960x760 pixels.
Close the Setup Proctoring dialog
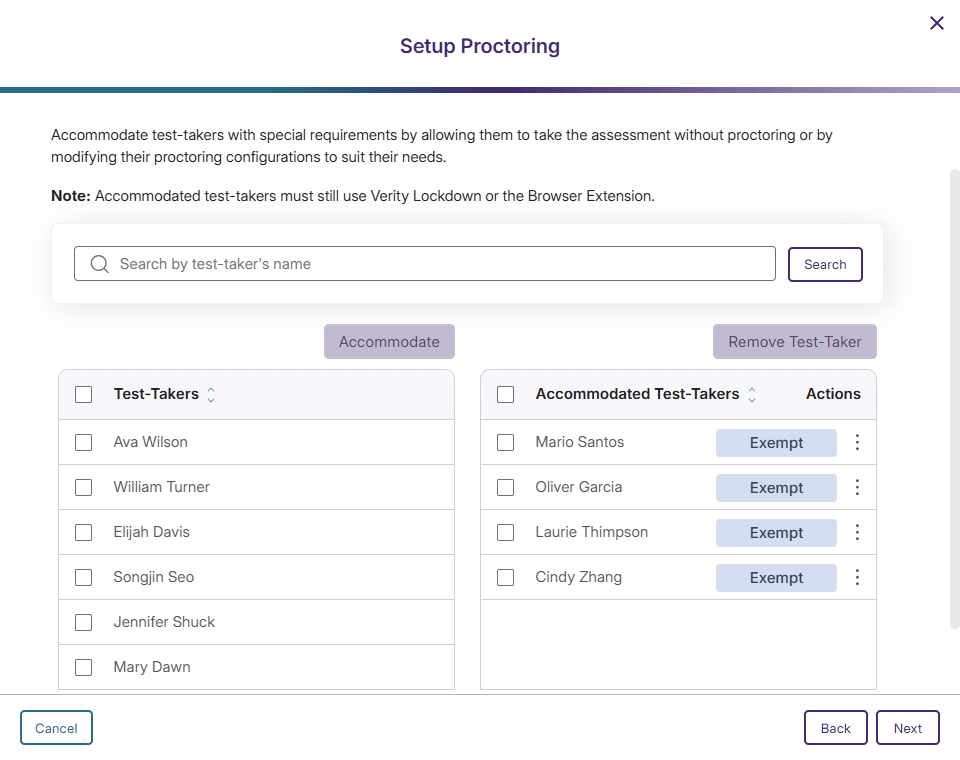point(936,23)
